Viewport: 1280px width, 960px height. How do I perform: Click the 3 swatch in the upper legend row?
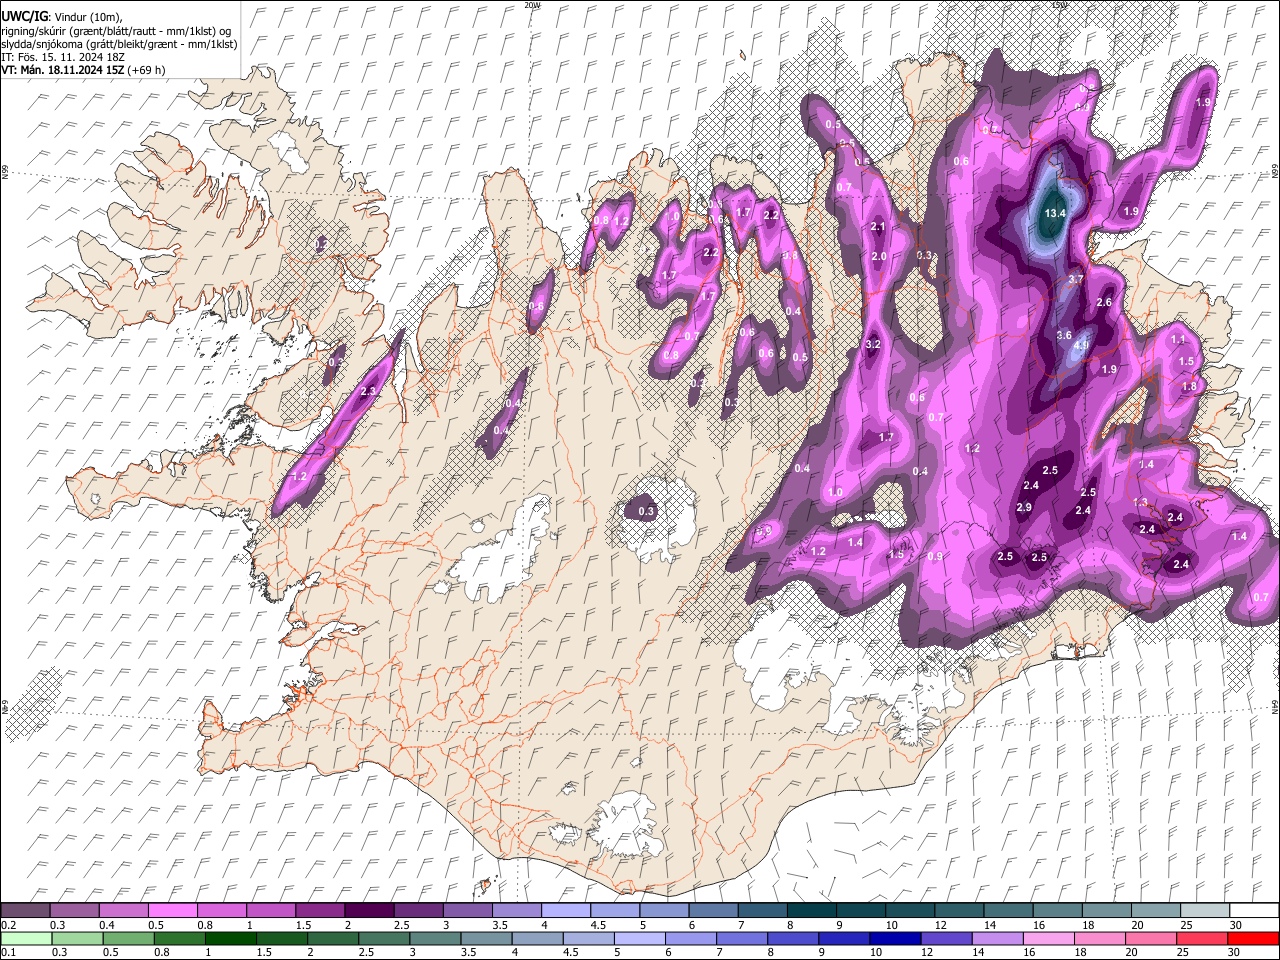466,910
